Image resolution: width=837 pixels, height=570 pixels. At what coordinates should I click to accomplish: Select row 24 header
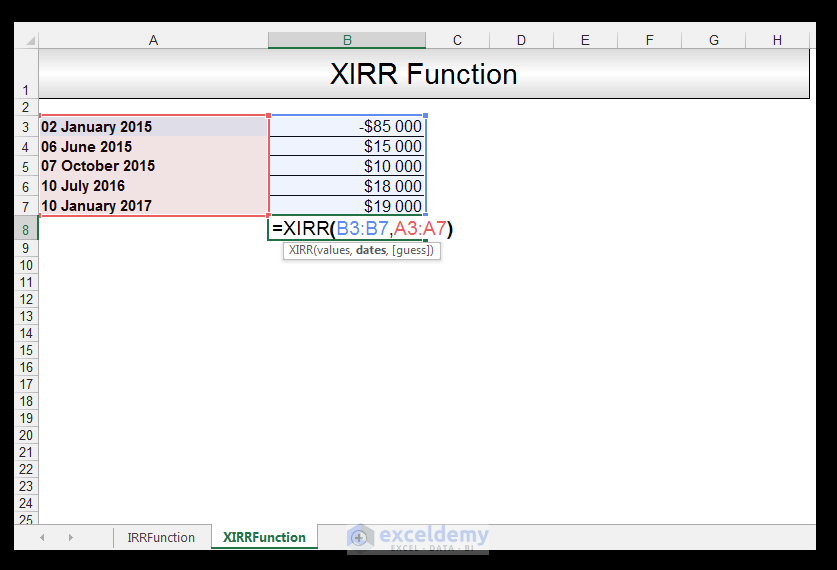pyautogui.click(x=26, y=503)
